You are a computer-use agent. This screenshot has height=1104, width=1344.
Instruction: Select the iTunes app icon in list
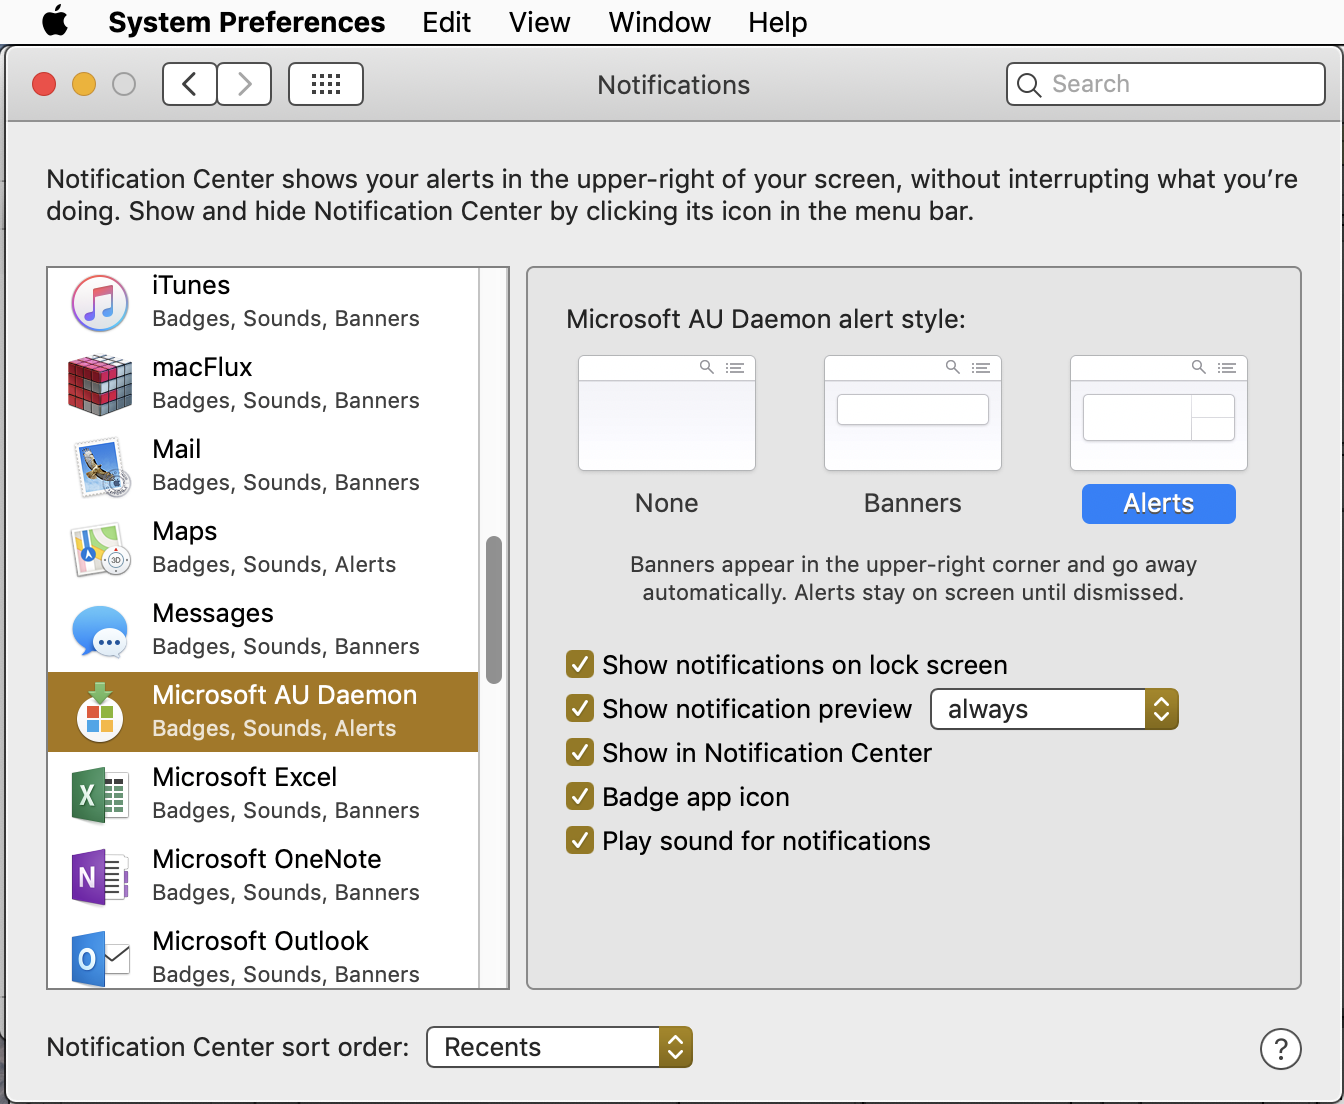[100, 303]
